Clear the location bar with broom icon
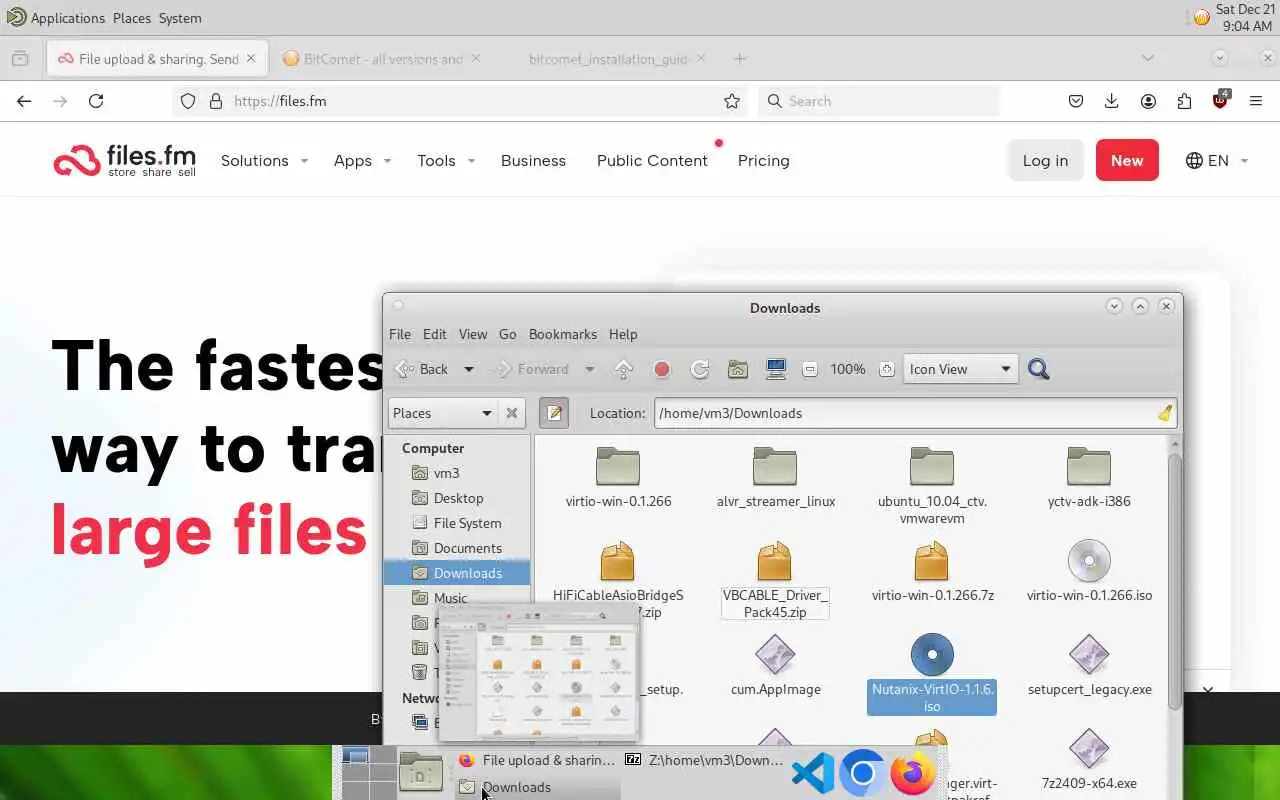Screen dimensions: 1280x800 click(1165, 413)
